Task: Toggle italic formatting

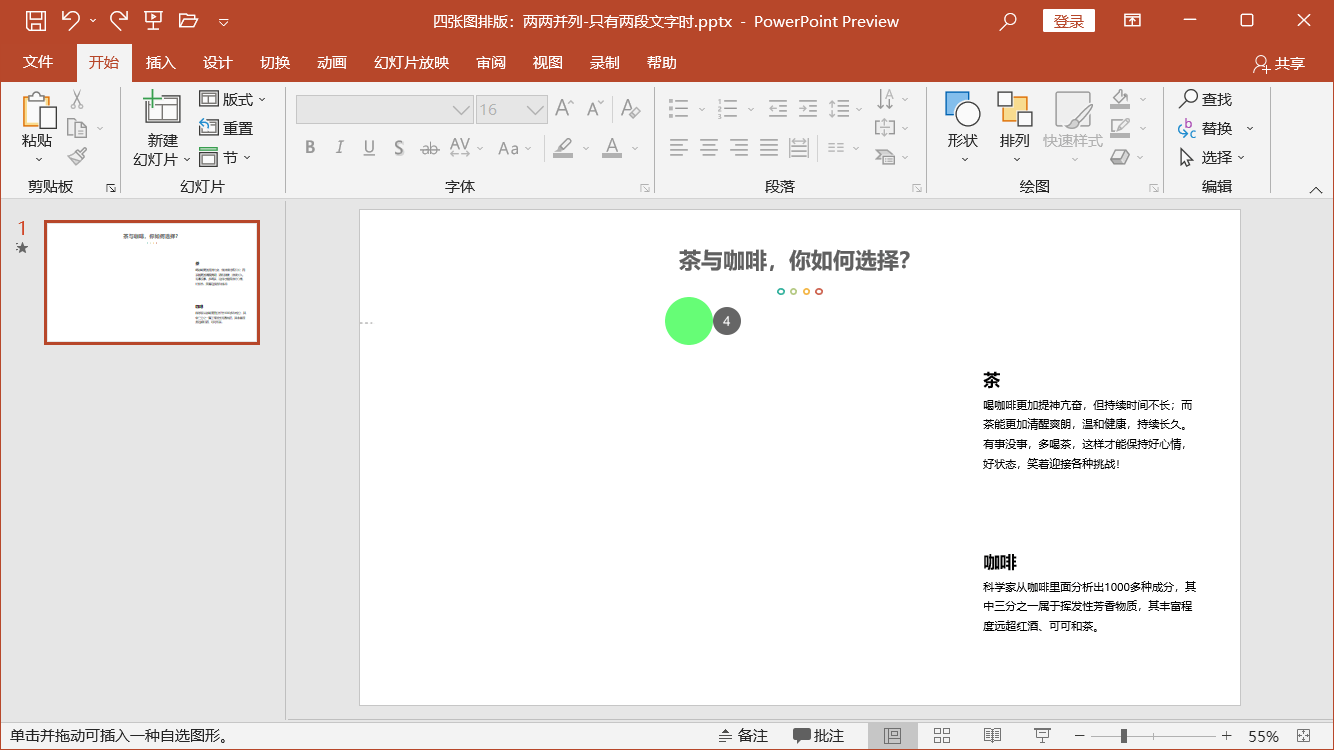Action: coord(339,148)
